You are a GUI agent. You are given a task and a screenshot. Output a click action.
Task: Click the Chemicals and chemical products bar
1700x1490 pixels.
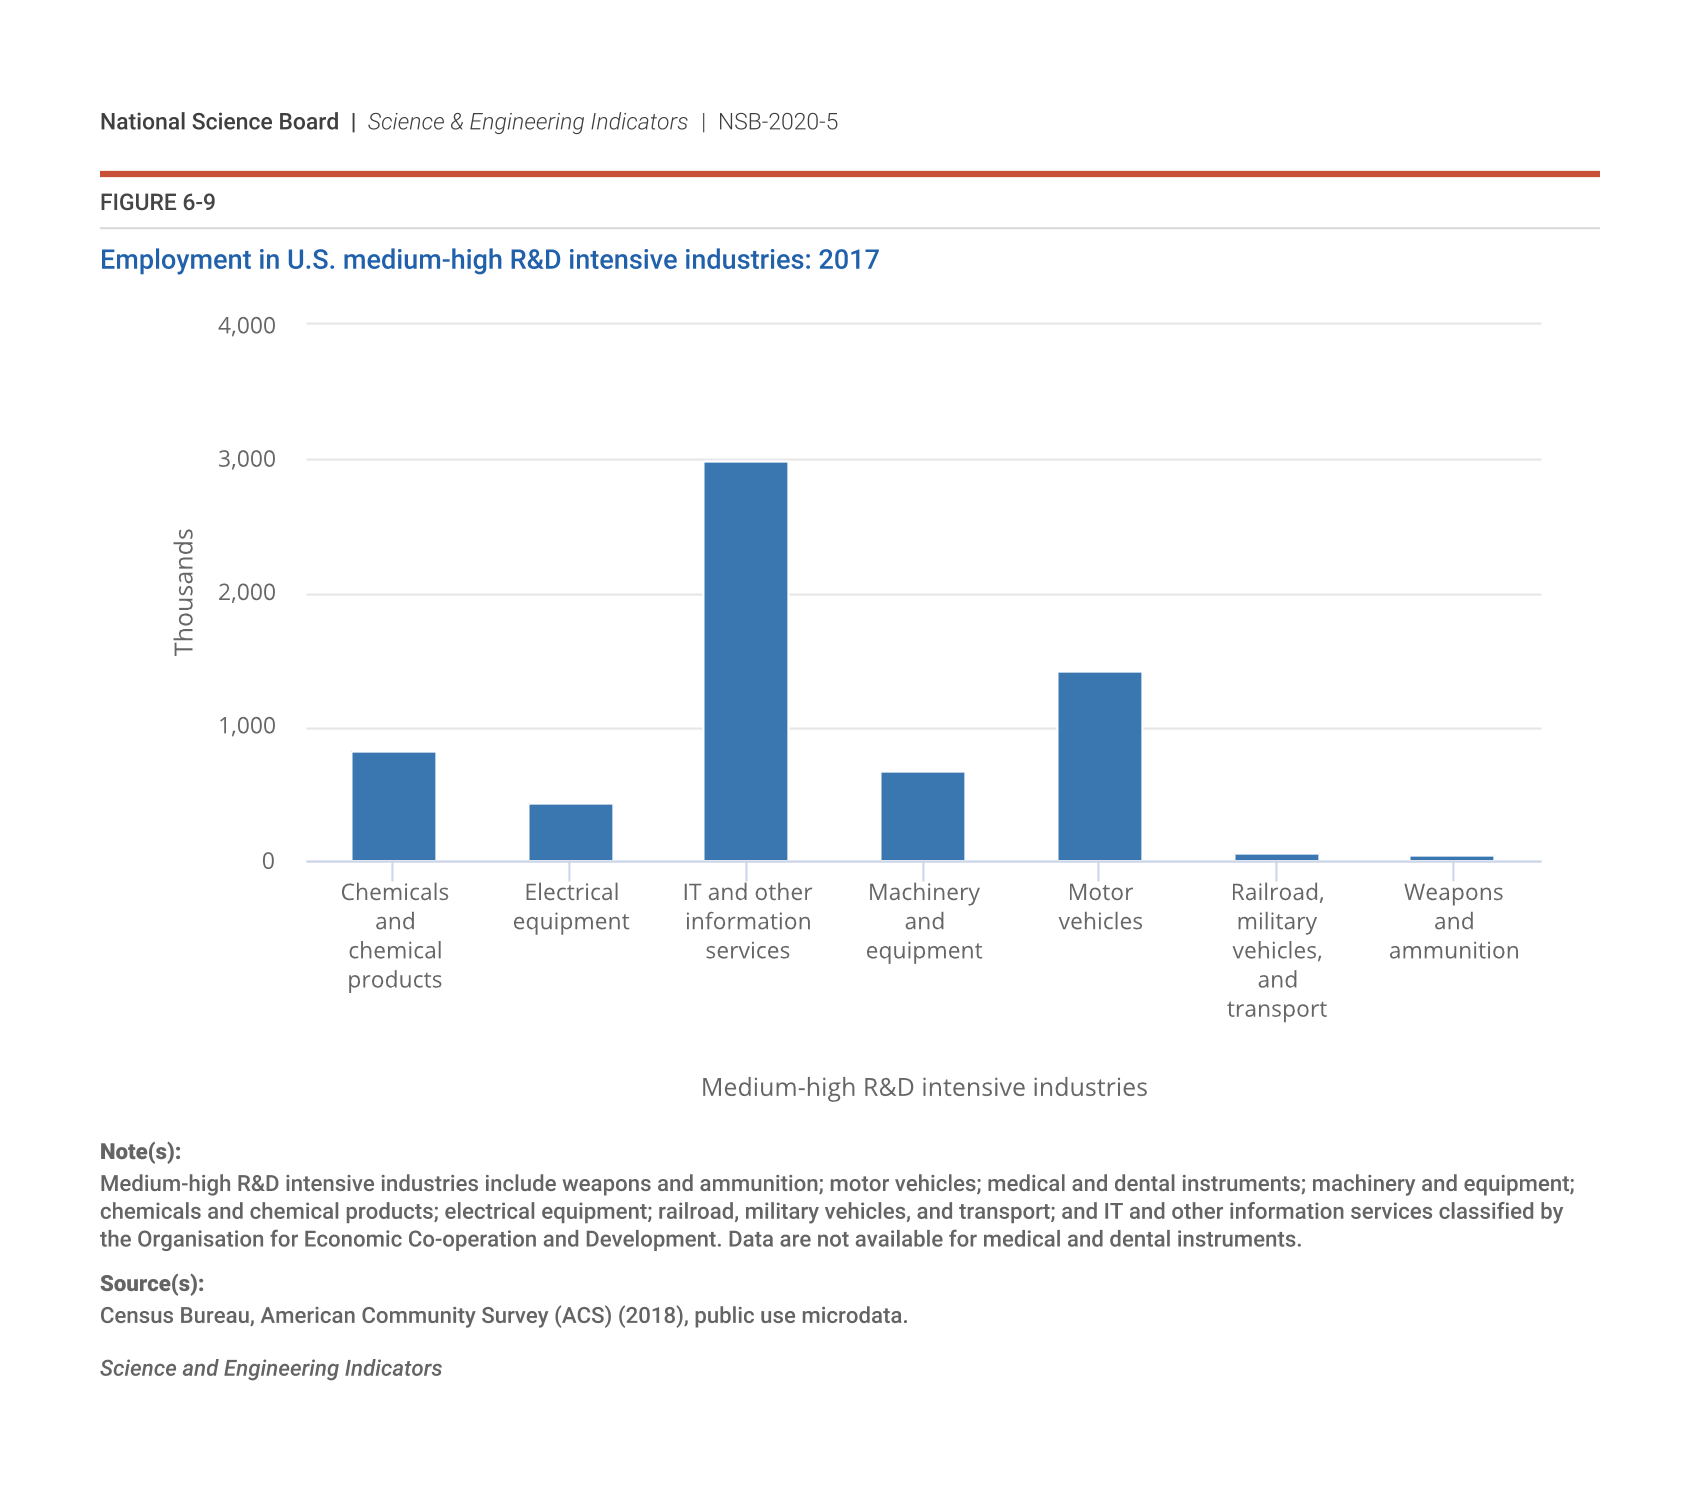pyautogui.click(x=394, y=806)
